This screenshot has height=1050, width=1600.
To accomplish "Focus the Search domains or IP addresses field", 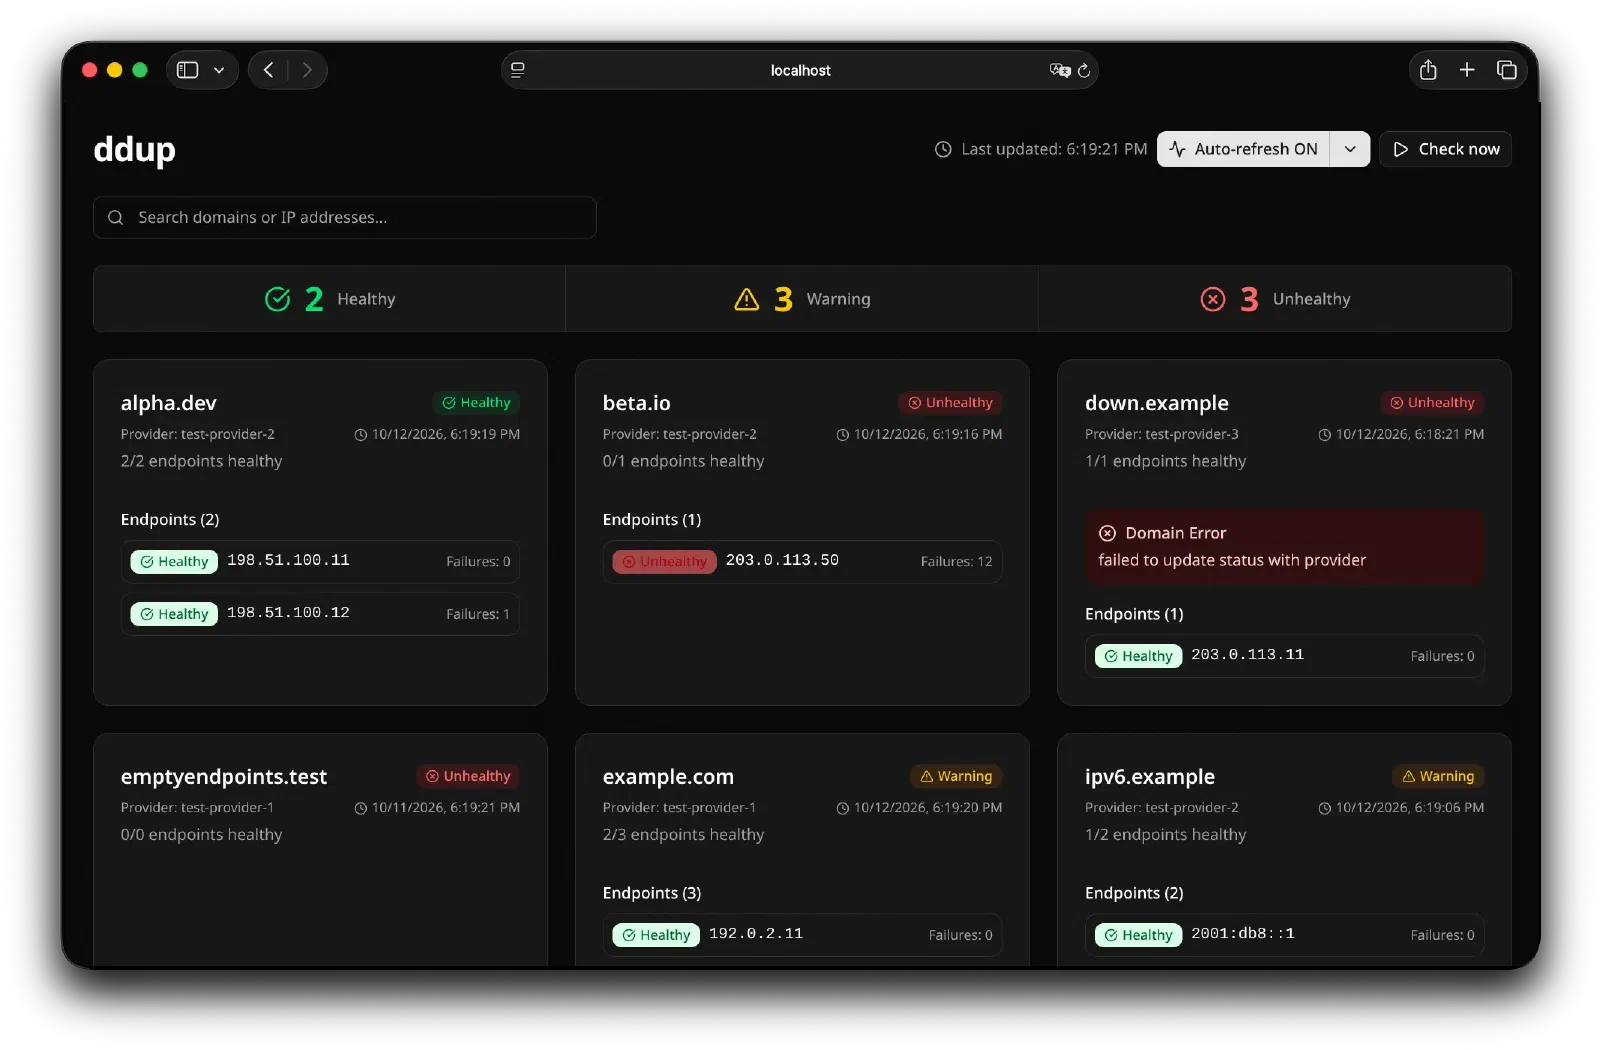I will click(345, 217).
